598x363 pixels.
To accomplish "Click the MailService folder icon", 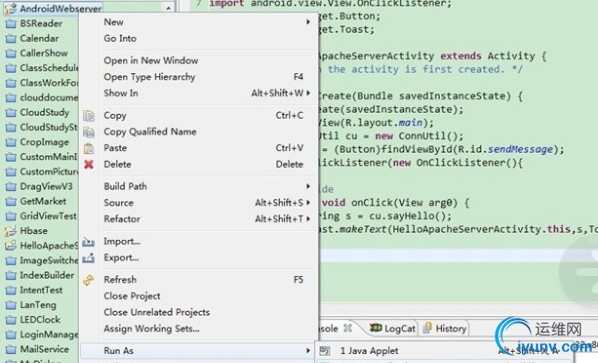I will click(x=11, y=350).
